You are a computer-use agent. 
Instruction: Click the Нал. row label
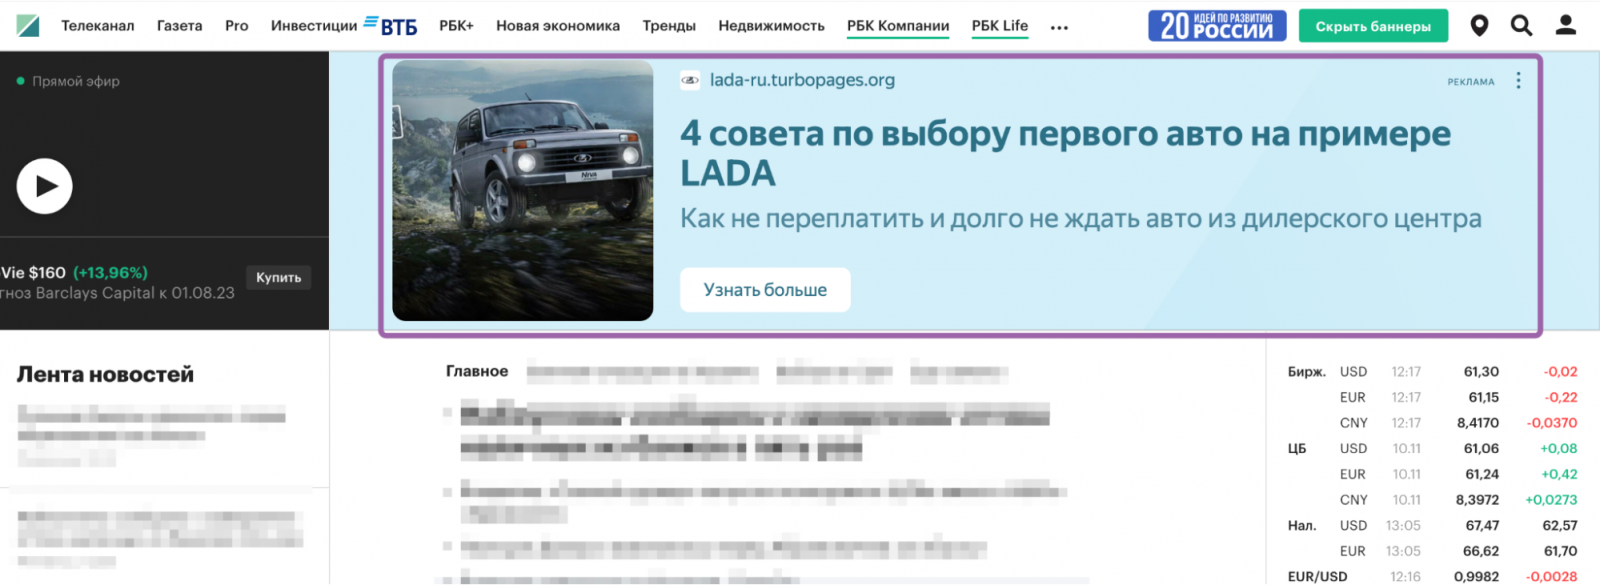click(x=1302, y=525)
